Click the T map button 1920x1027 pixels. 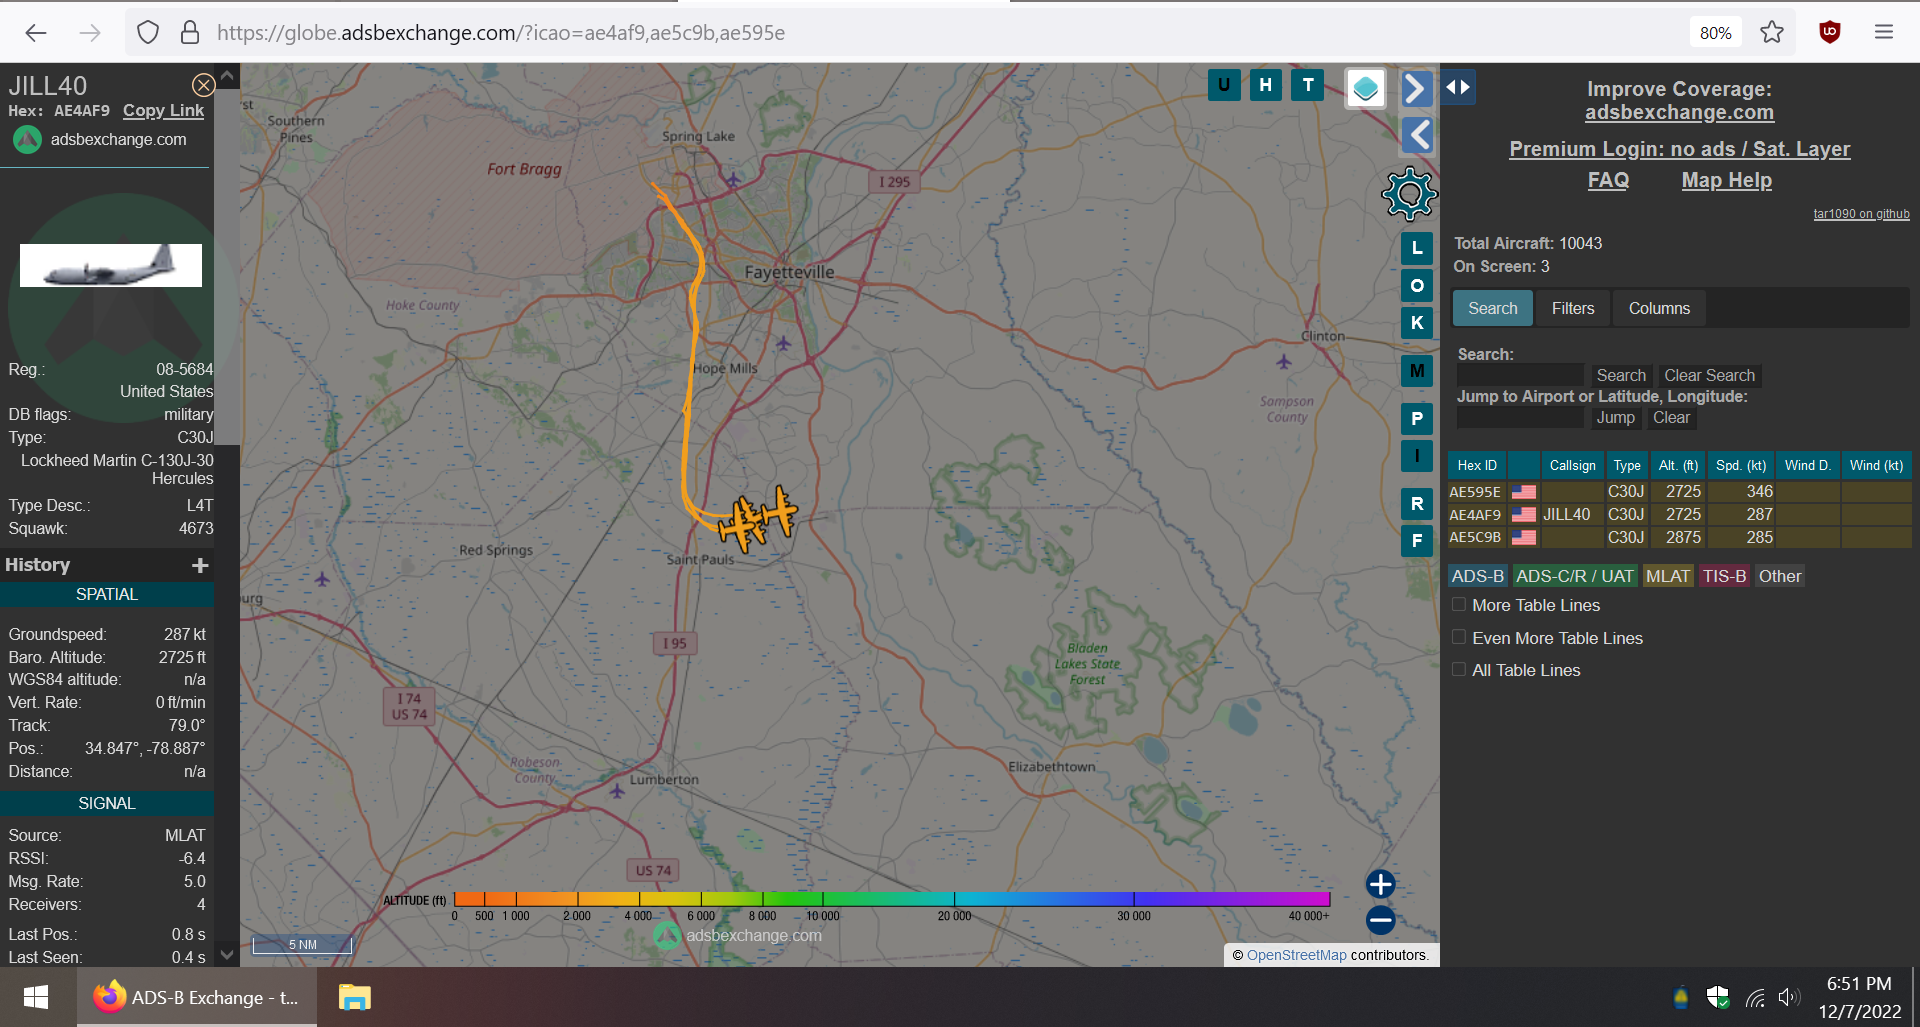coord(1308,85)
